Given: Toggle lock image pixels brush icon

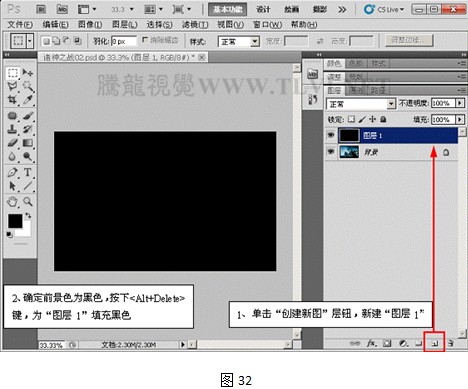Looking at the screenshot, I should coord(362,119).
